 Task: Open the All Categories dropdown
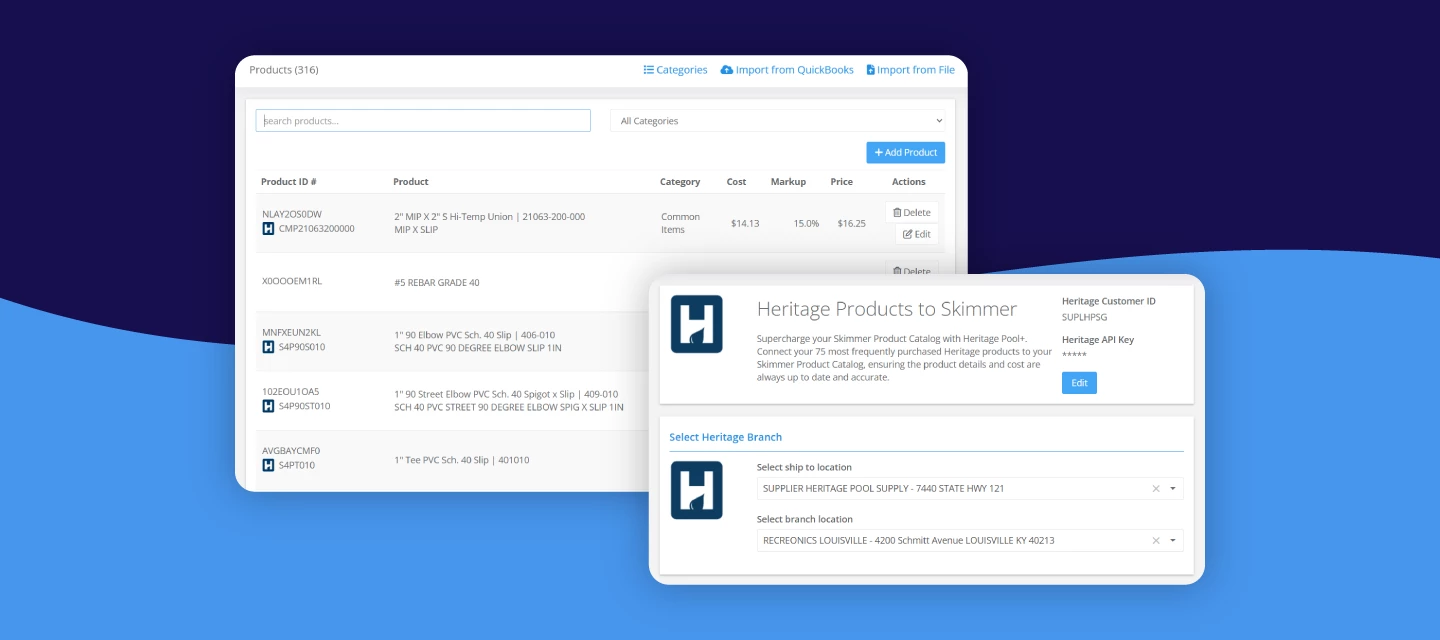778,121
